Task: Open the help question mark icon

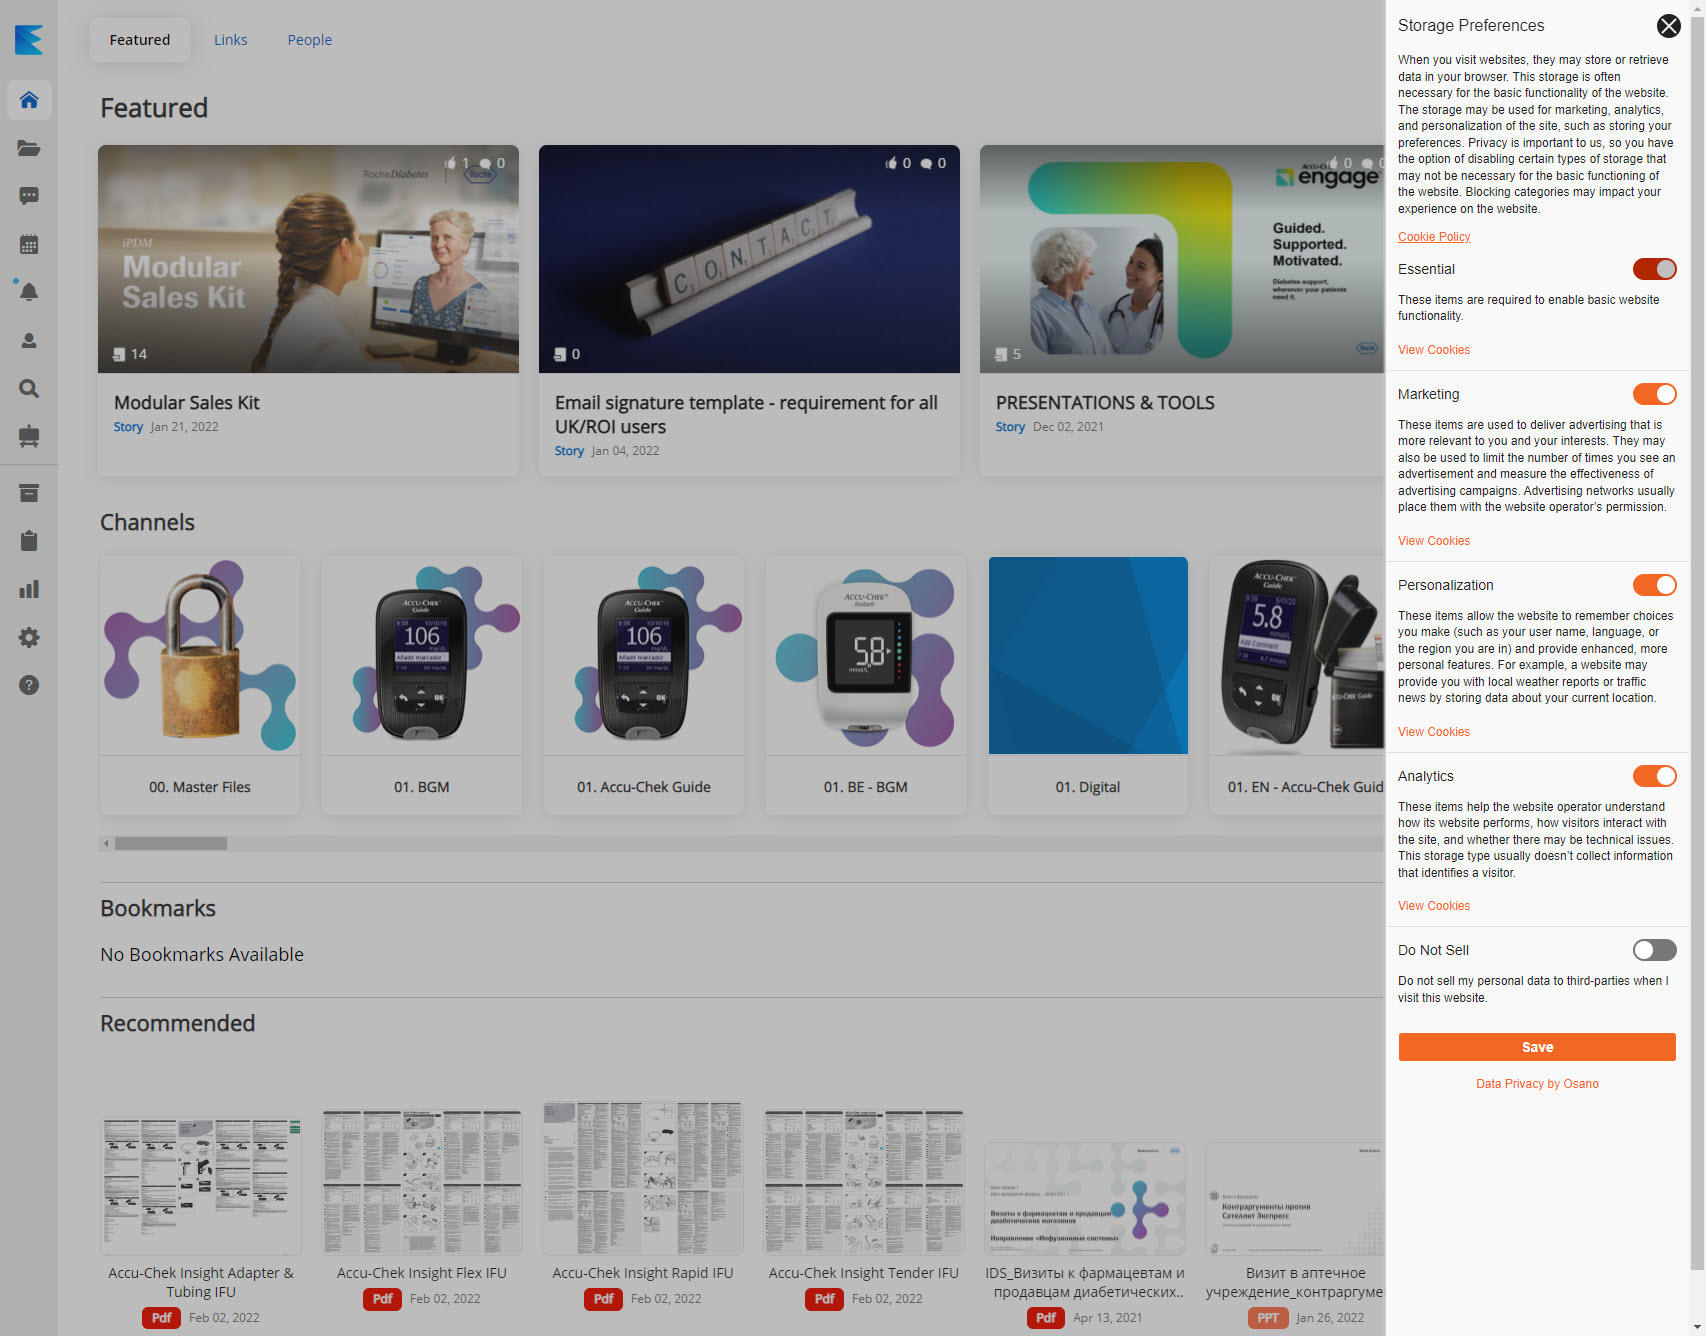Action: (x=29, y=685)
